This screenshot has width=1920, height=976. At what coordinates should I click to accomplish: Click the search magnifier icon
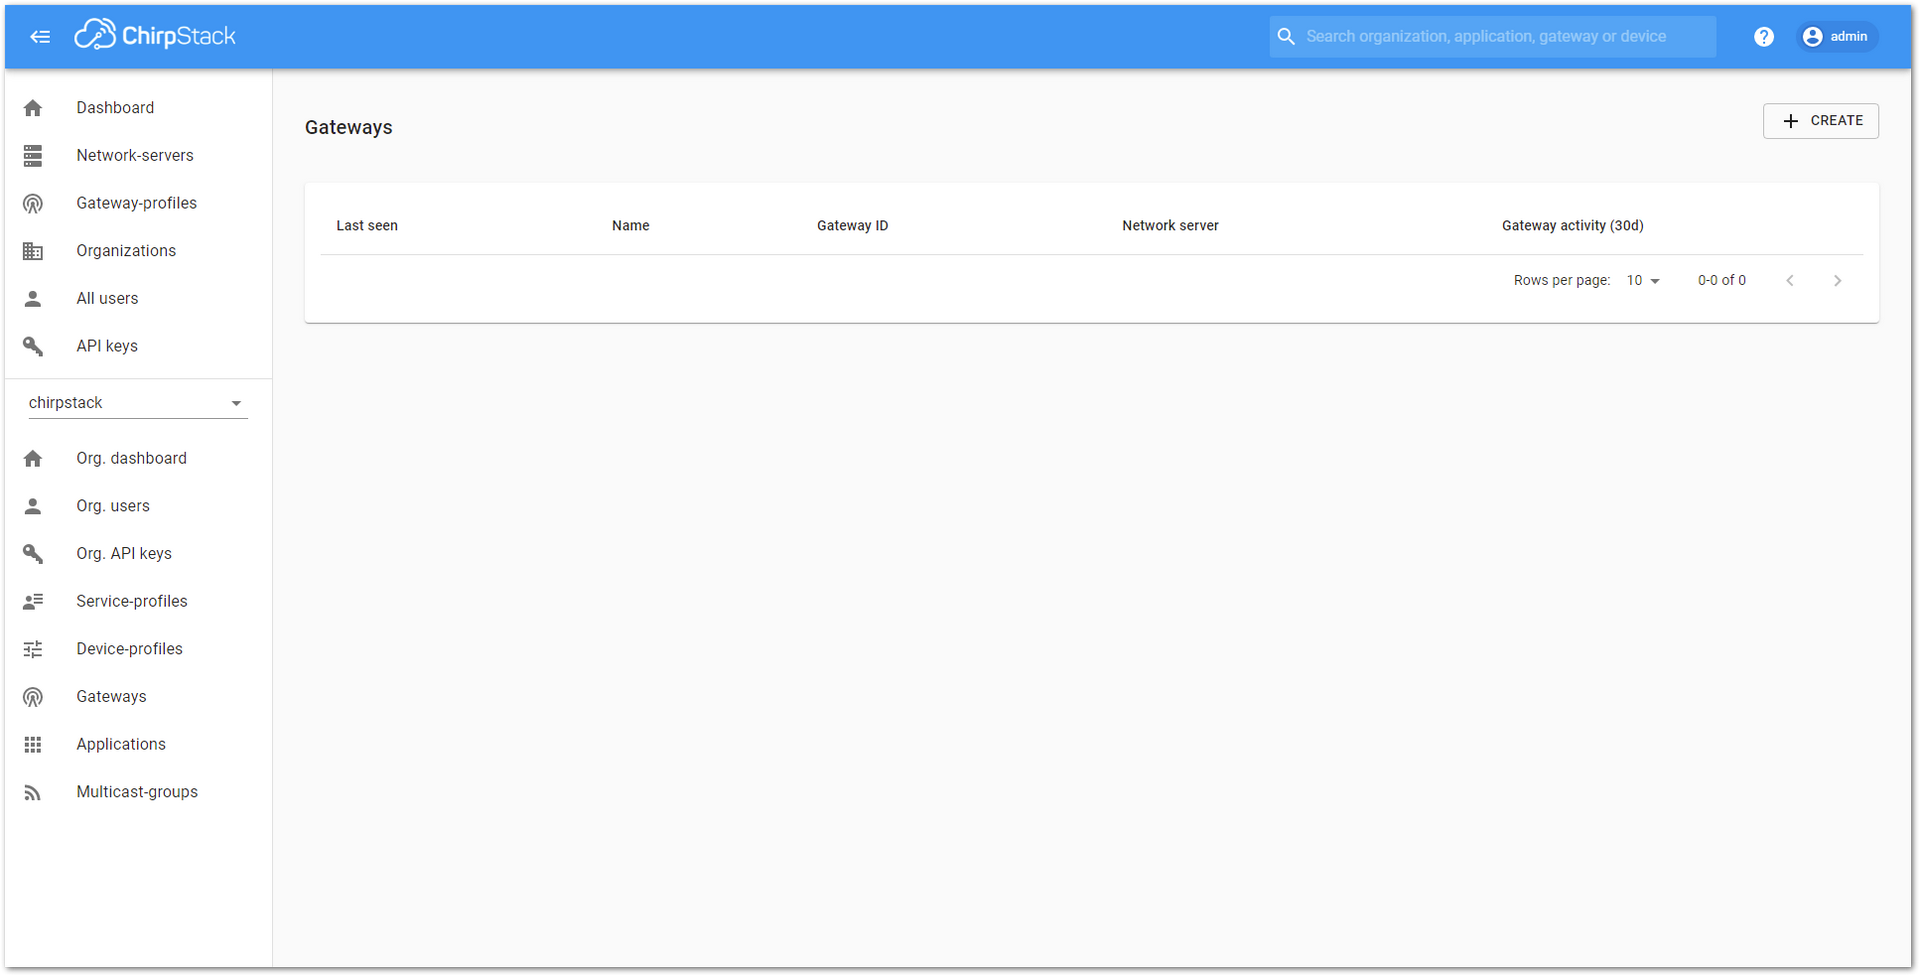(1286, 37)
